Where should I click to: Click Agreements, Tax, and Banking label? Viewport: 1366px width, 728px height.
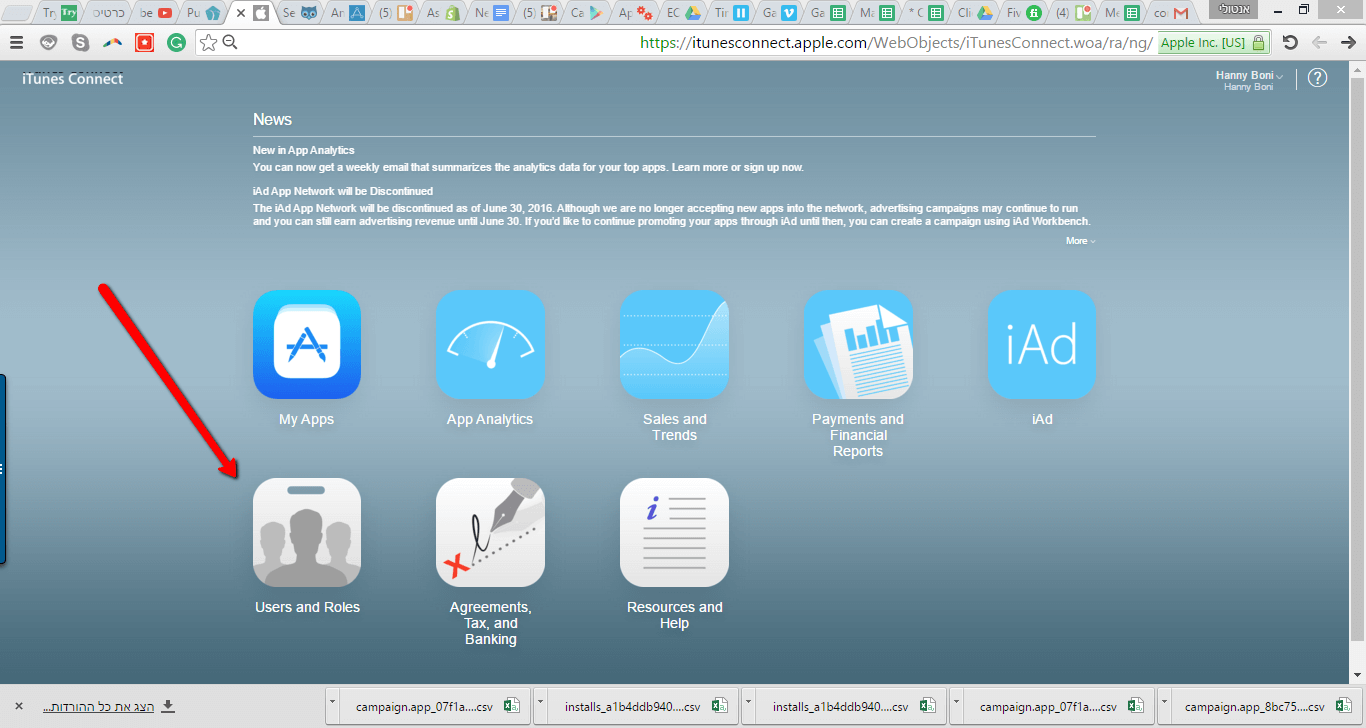pos(491,623)
